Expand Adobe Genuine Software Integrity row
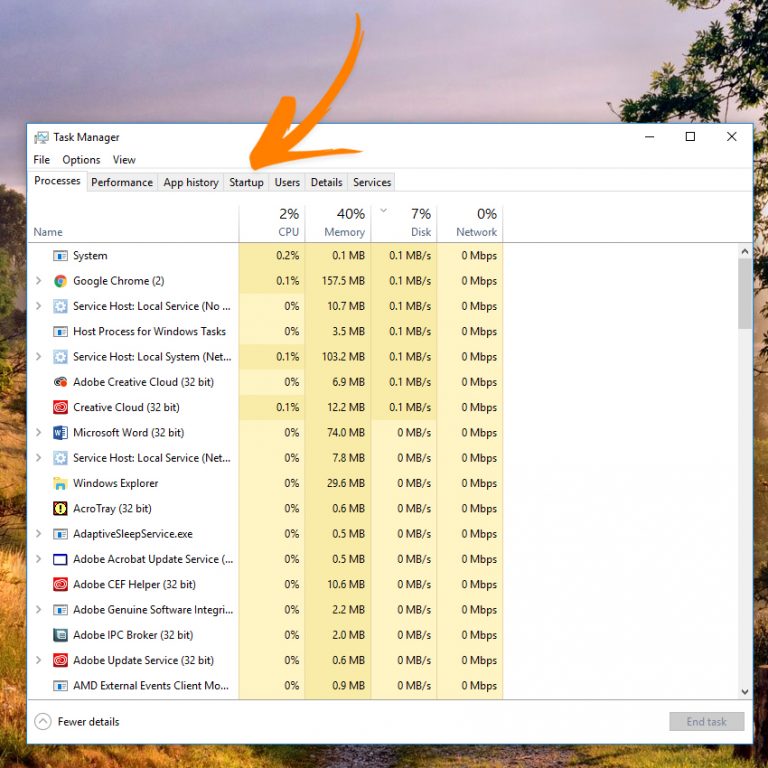This screenshot has width=768, height=768. (39, 610)
